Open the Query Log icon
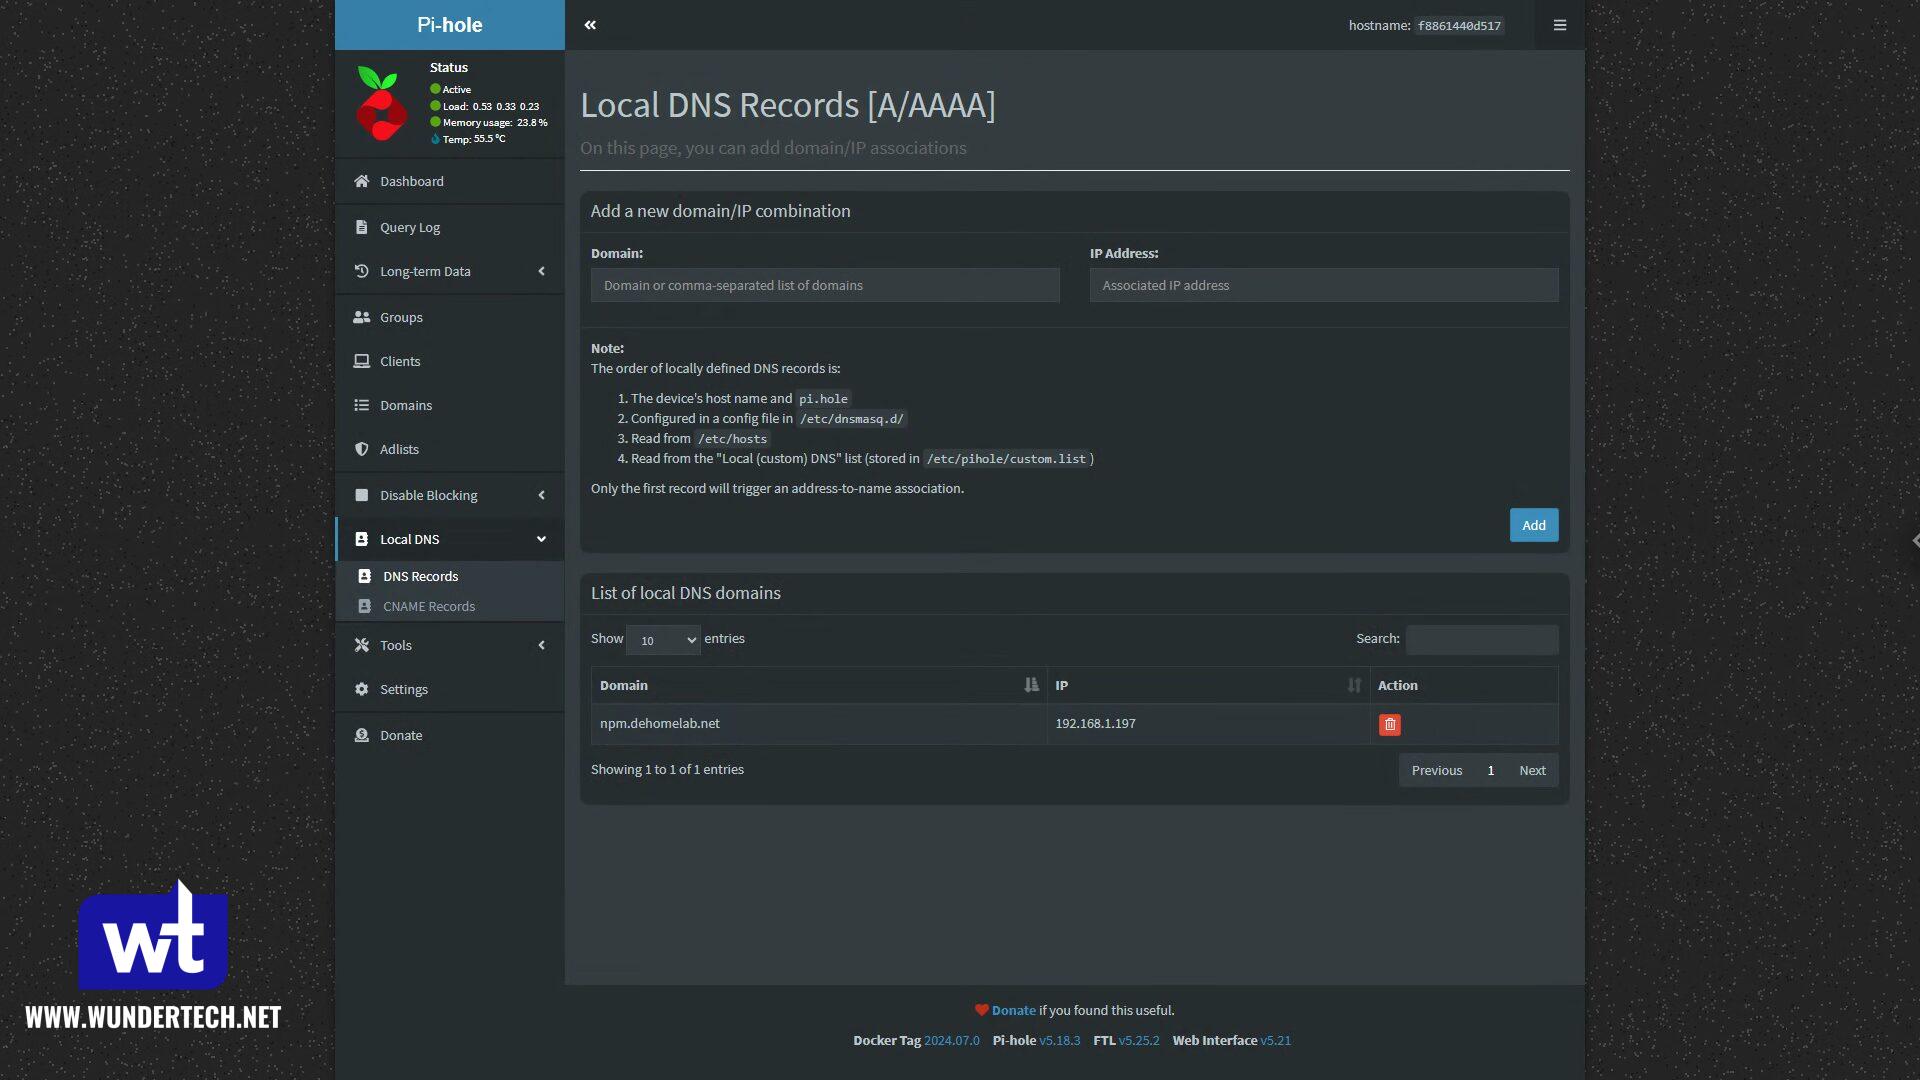The width and height of the screenshot is (1920, 1080). 361,225
